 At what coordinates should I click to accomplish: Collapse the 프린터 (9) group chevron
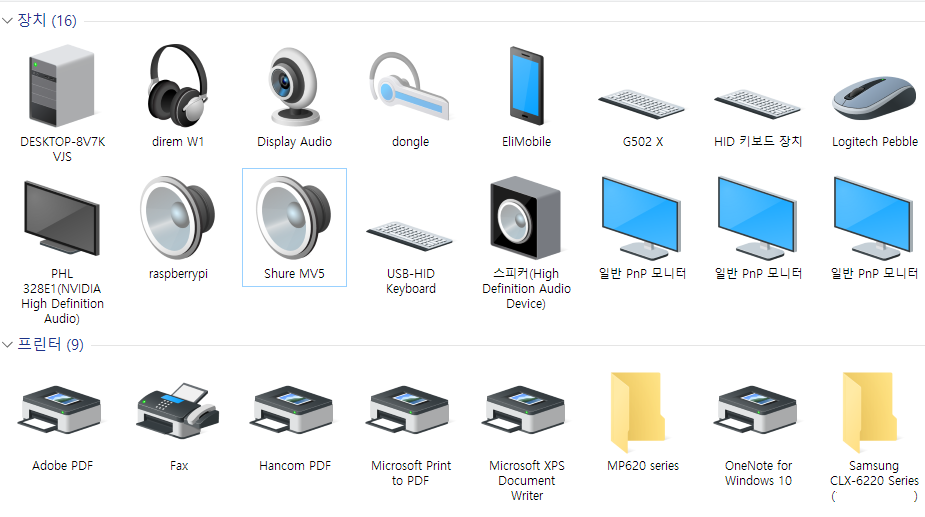point(8,344)
